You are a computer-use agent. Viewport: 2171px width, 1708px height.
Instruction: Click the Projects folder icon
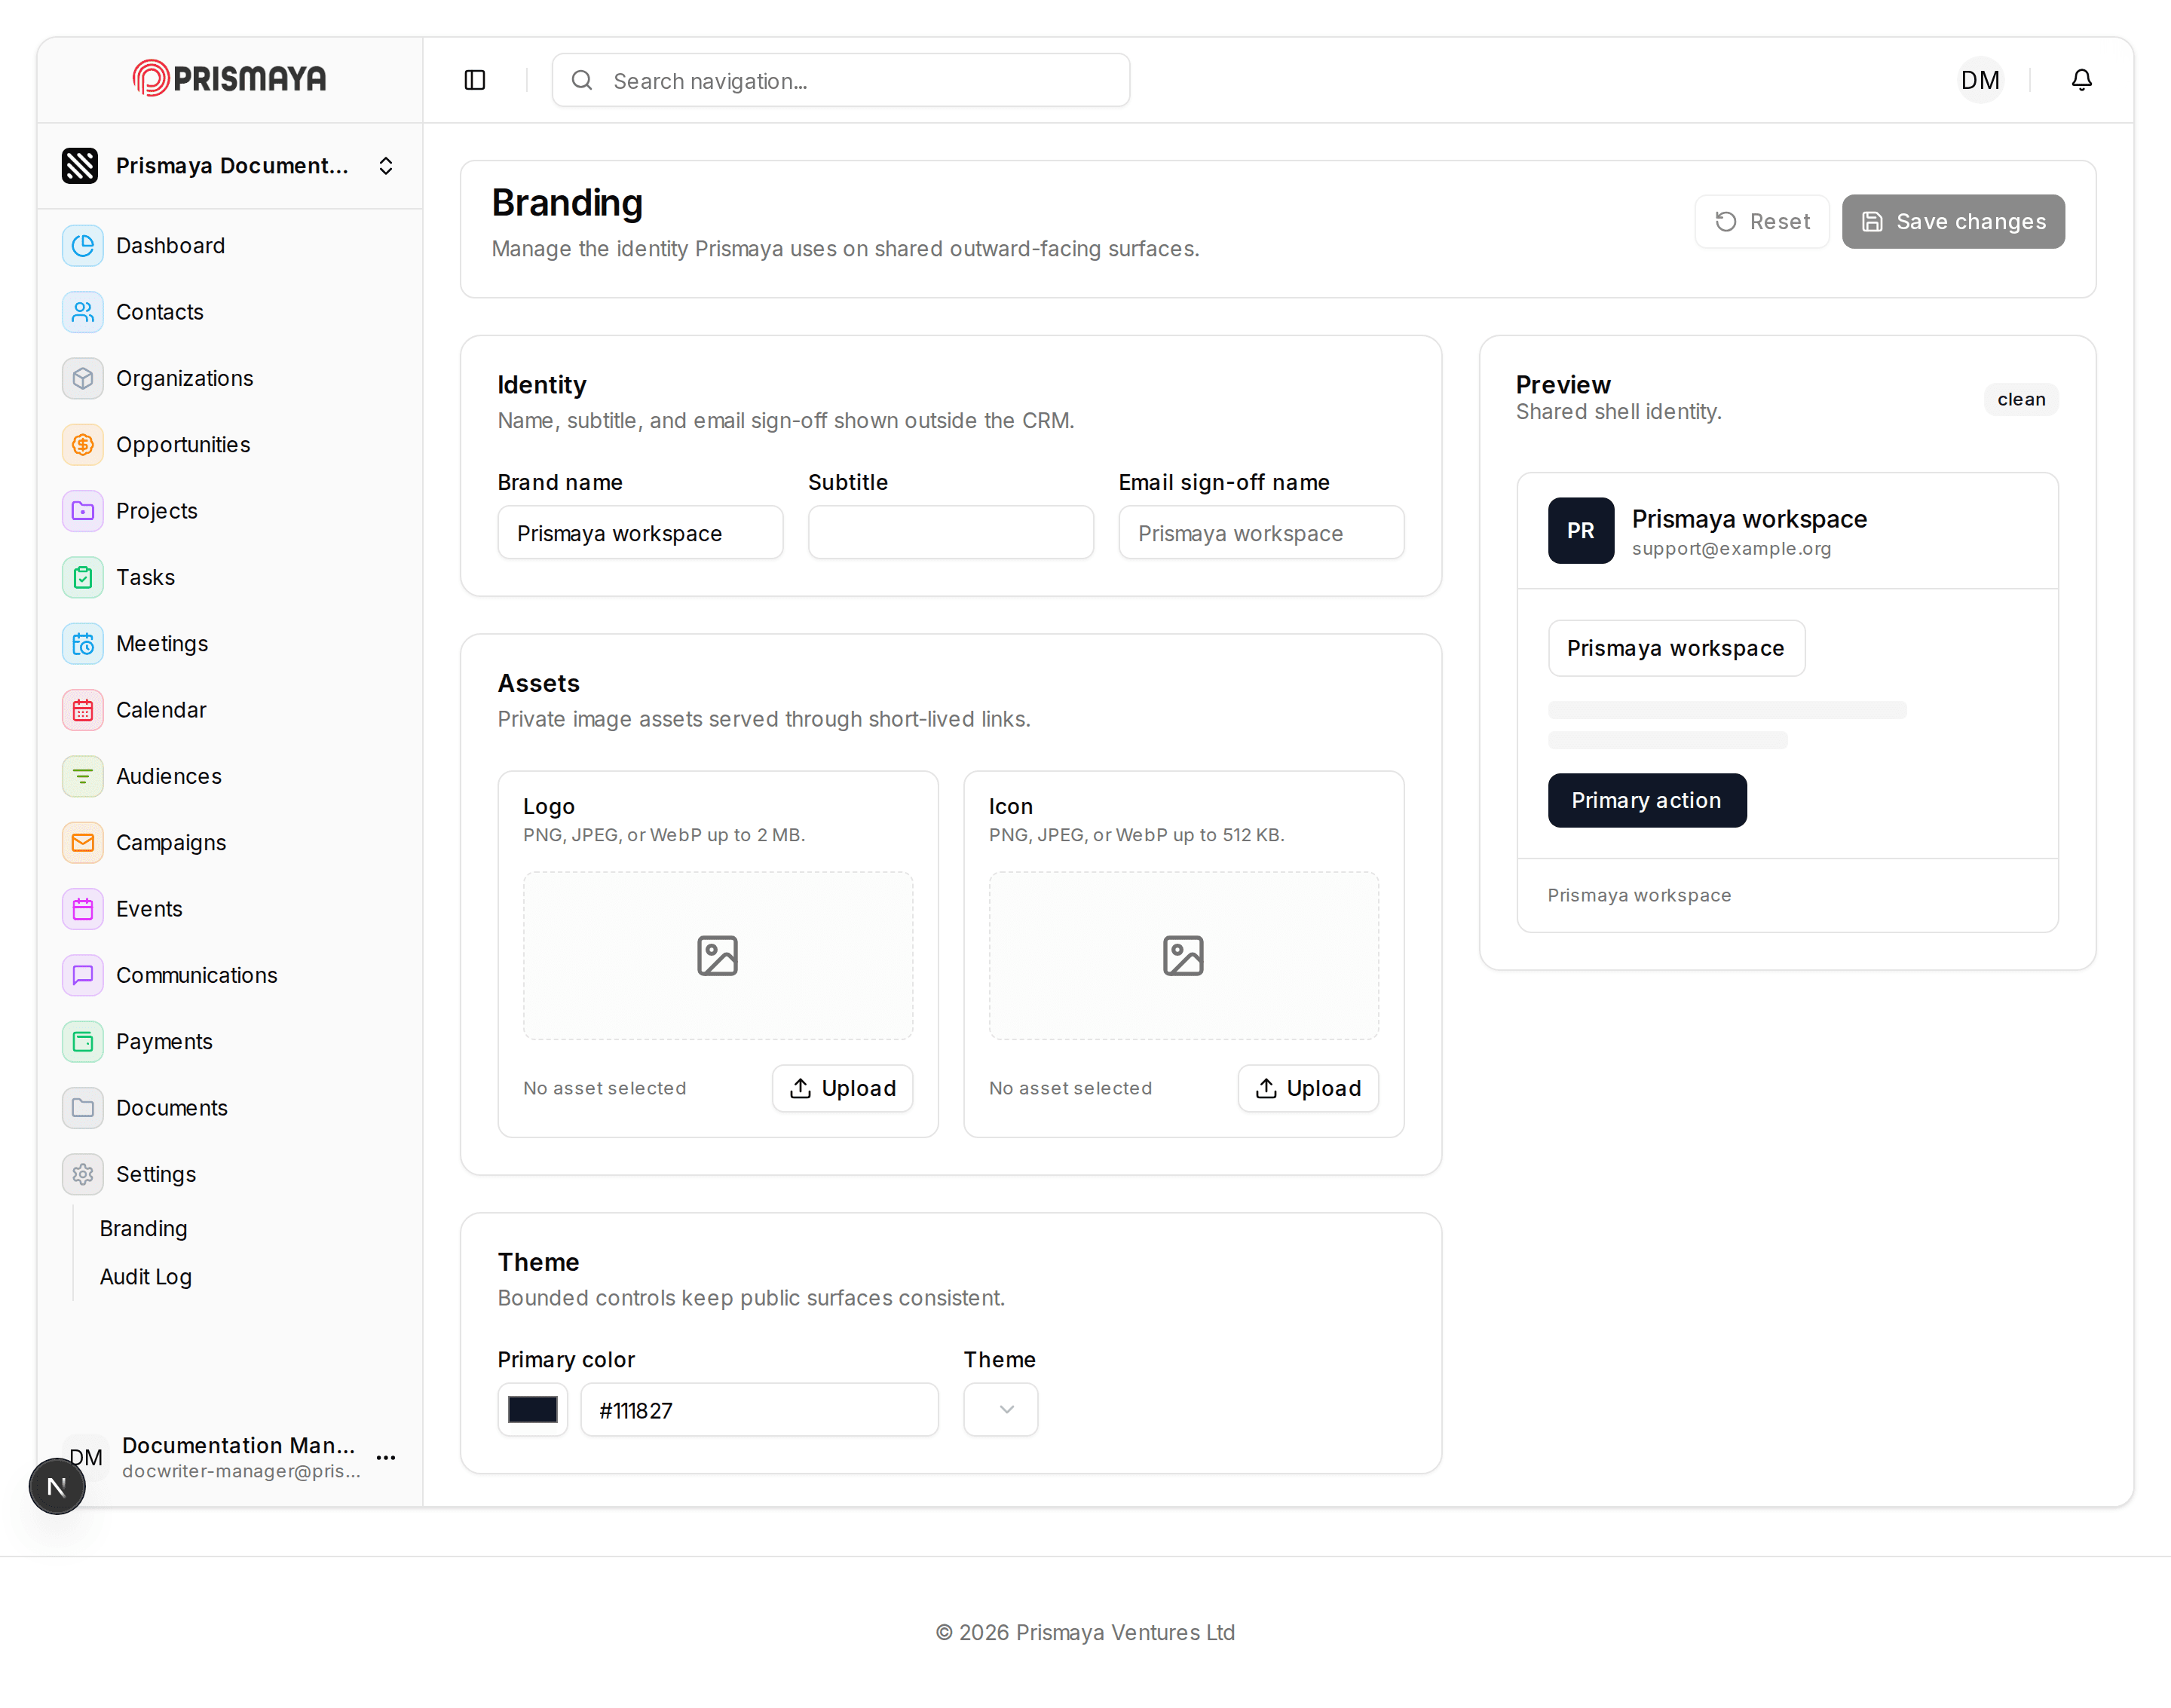click(x=83, y=511)
